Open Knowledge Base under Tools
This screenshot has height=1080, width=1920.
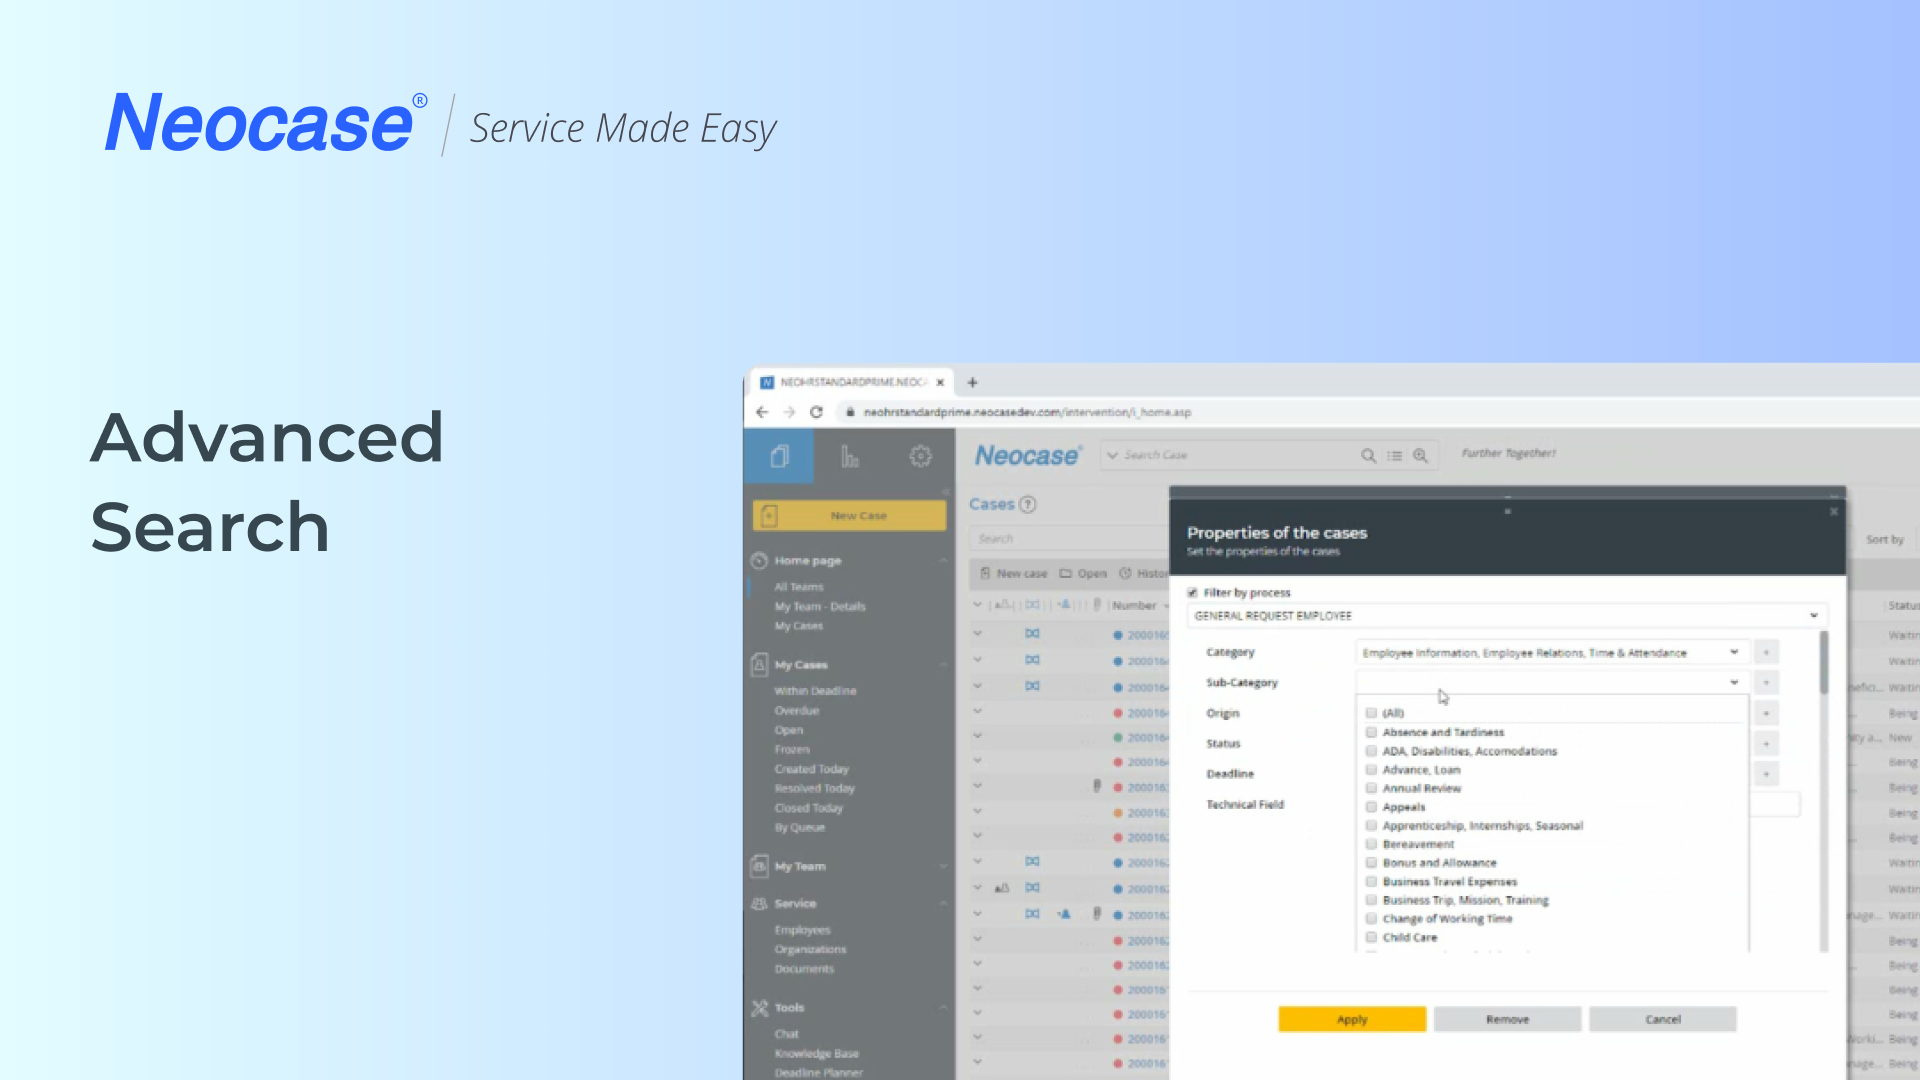[x=816, y=1054]
